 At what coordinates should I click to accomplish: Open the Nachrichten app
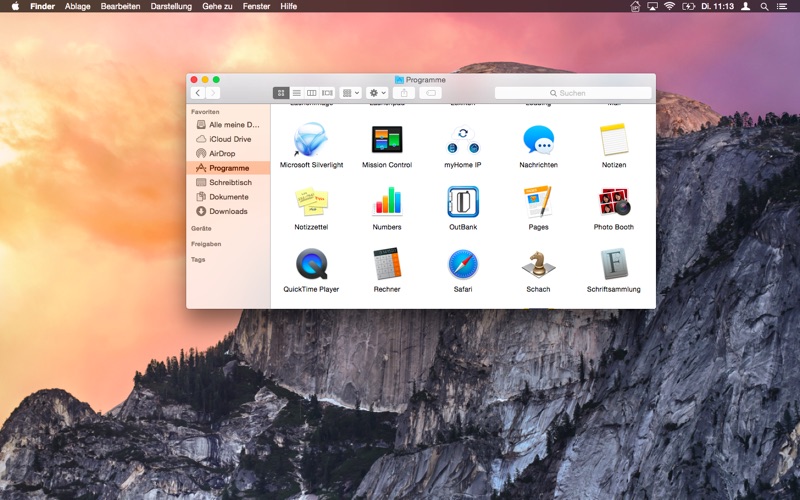click(538, 139)
